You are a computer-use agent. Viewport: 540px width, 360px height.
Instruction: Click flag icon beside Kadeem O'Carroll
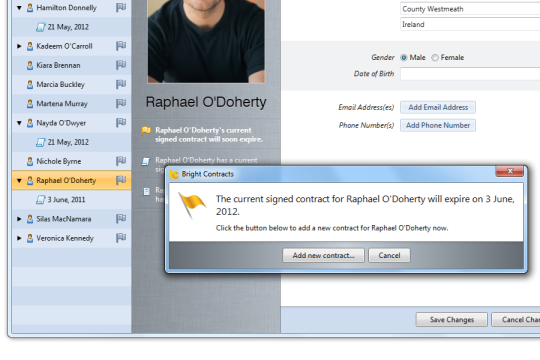(x=121, y=46)
